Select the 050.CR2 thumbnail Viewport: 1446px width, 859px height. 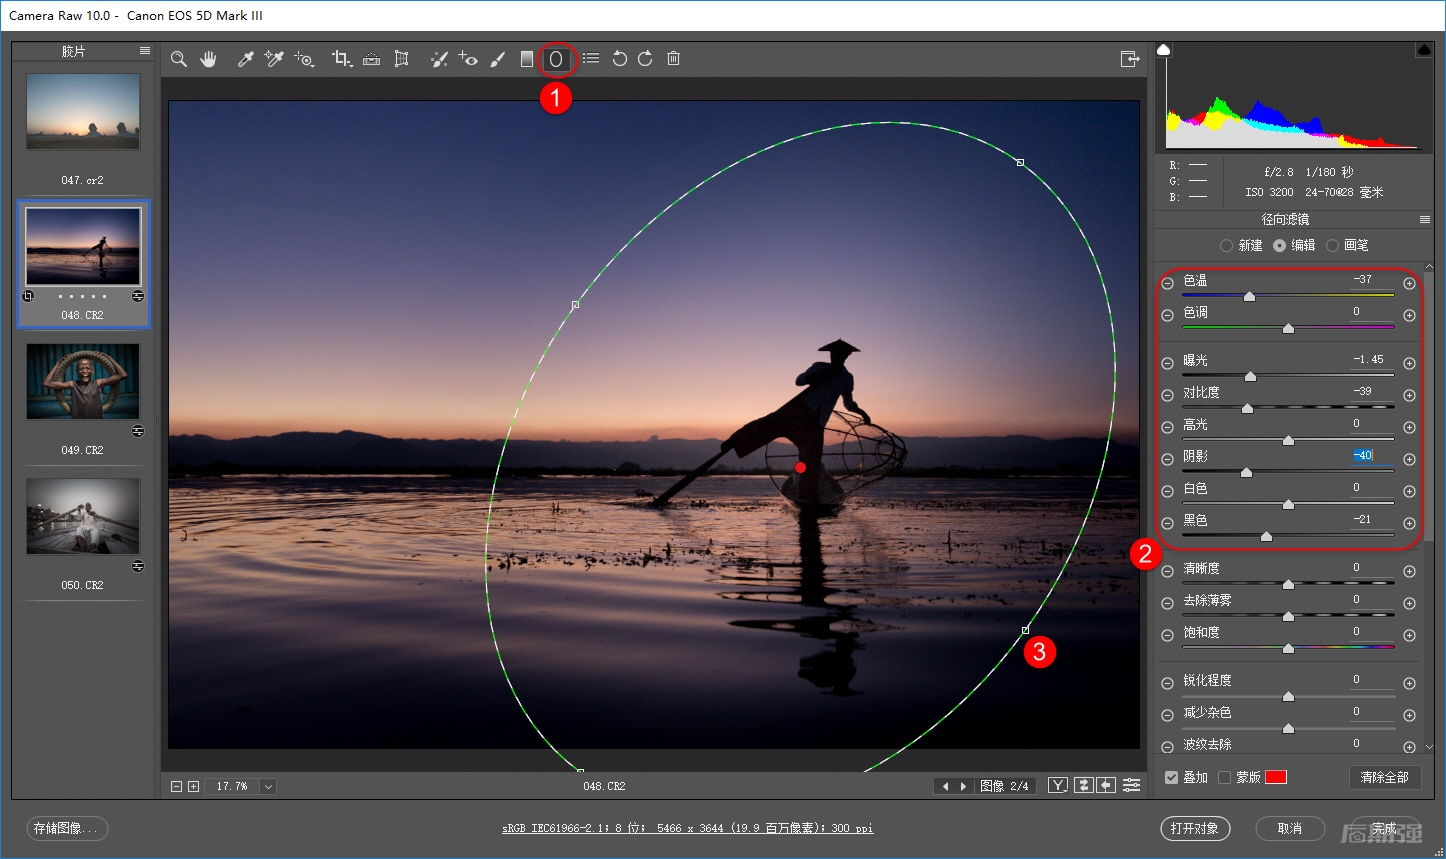[x=83, y=516]
